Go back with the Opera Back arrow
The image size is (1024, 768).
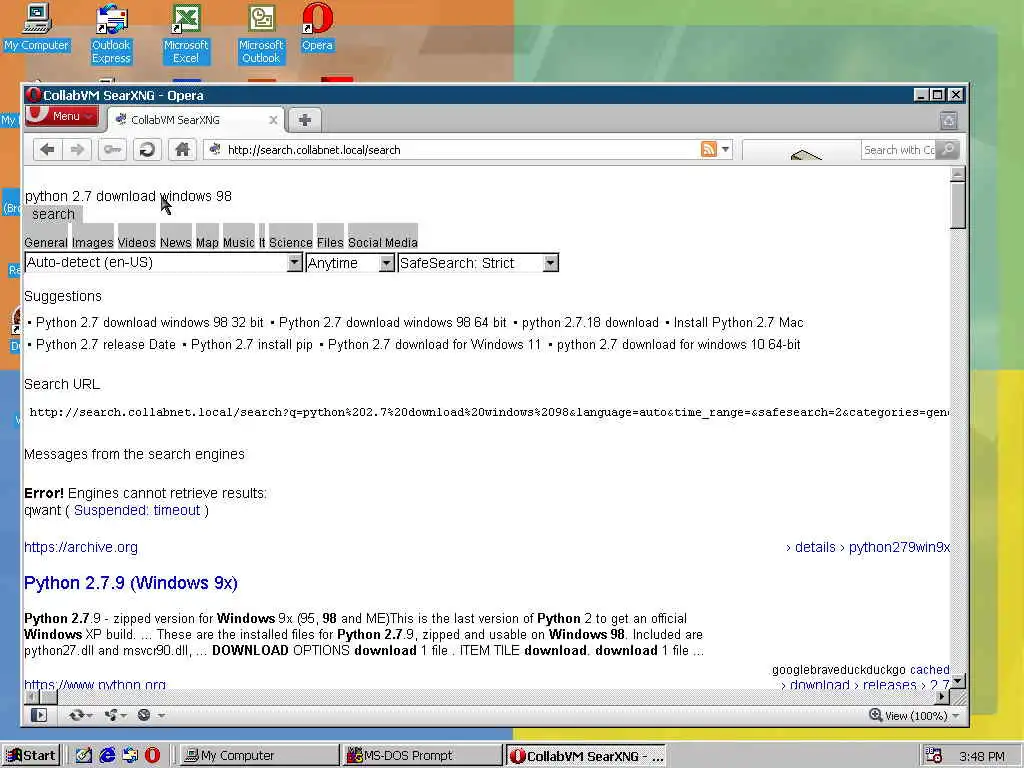coord(48,150)
